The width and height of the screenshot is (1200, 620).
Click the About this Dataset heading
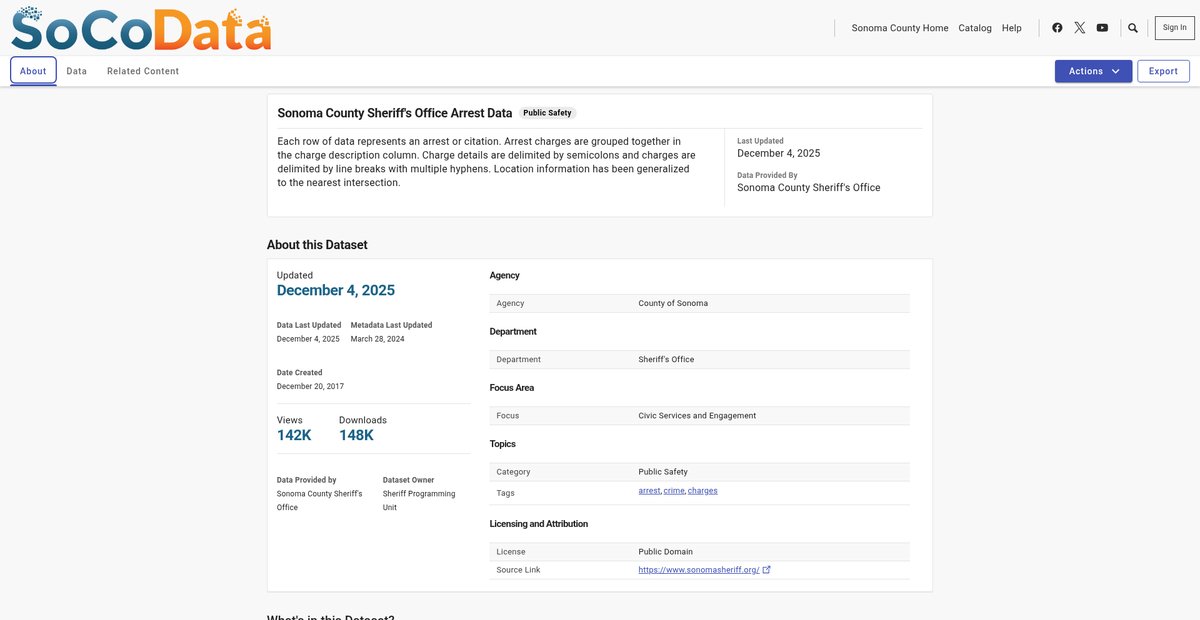[x=317, y=244]
